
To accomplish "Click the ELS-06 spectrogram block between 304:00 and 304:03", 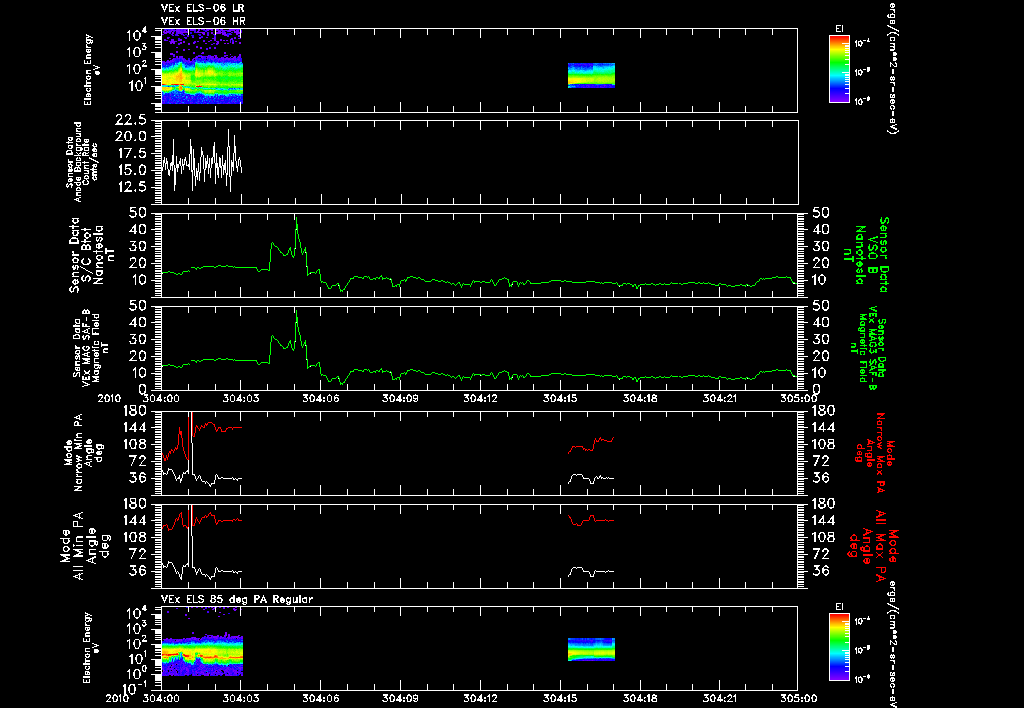I will tap(202, 67).
